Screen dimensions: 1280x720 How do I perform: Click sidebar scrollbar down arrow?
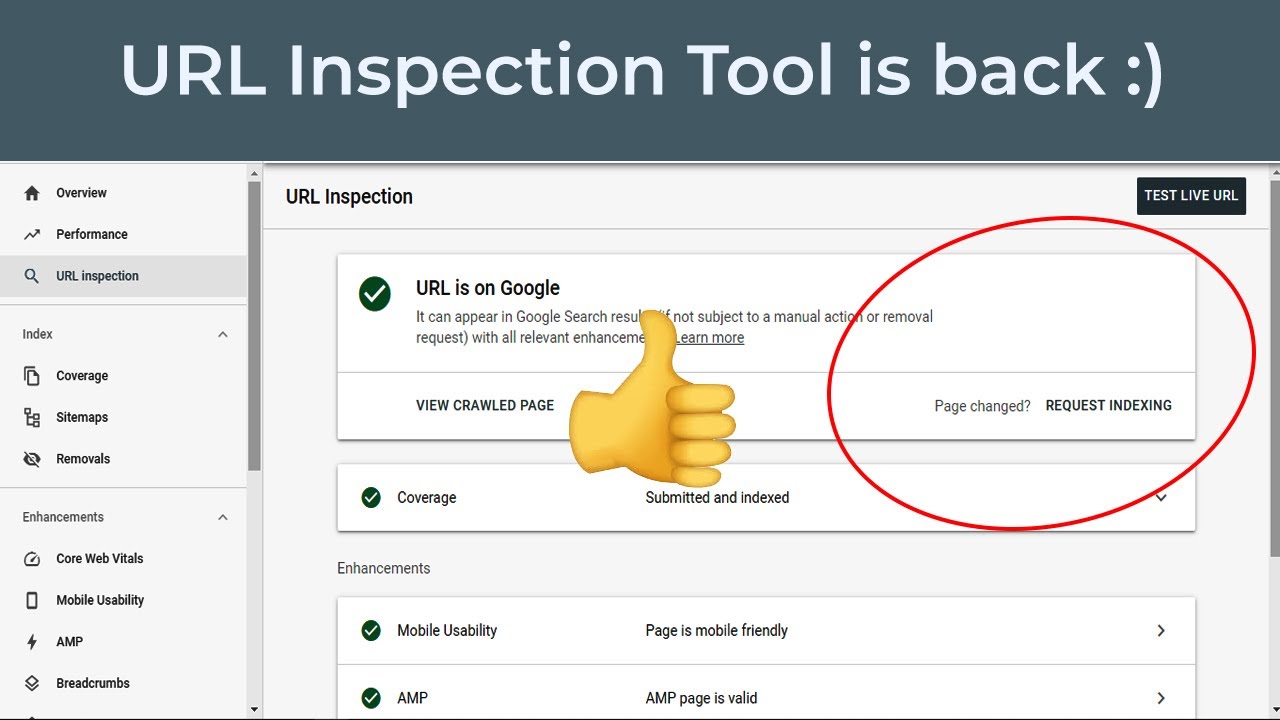tap(254, 709)
